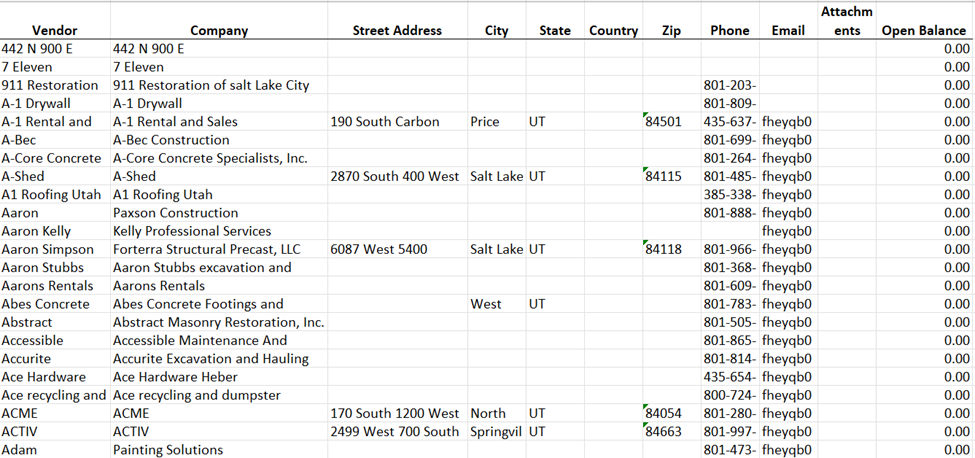Click company cell 911 Restoration of salt Lake City
This screenshot has width=975, height=458.
point(219,85)
